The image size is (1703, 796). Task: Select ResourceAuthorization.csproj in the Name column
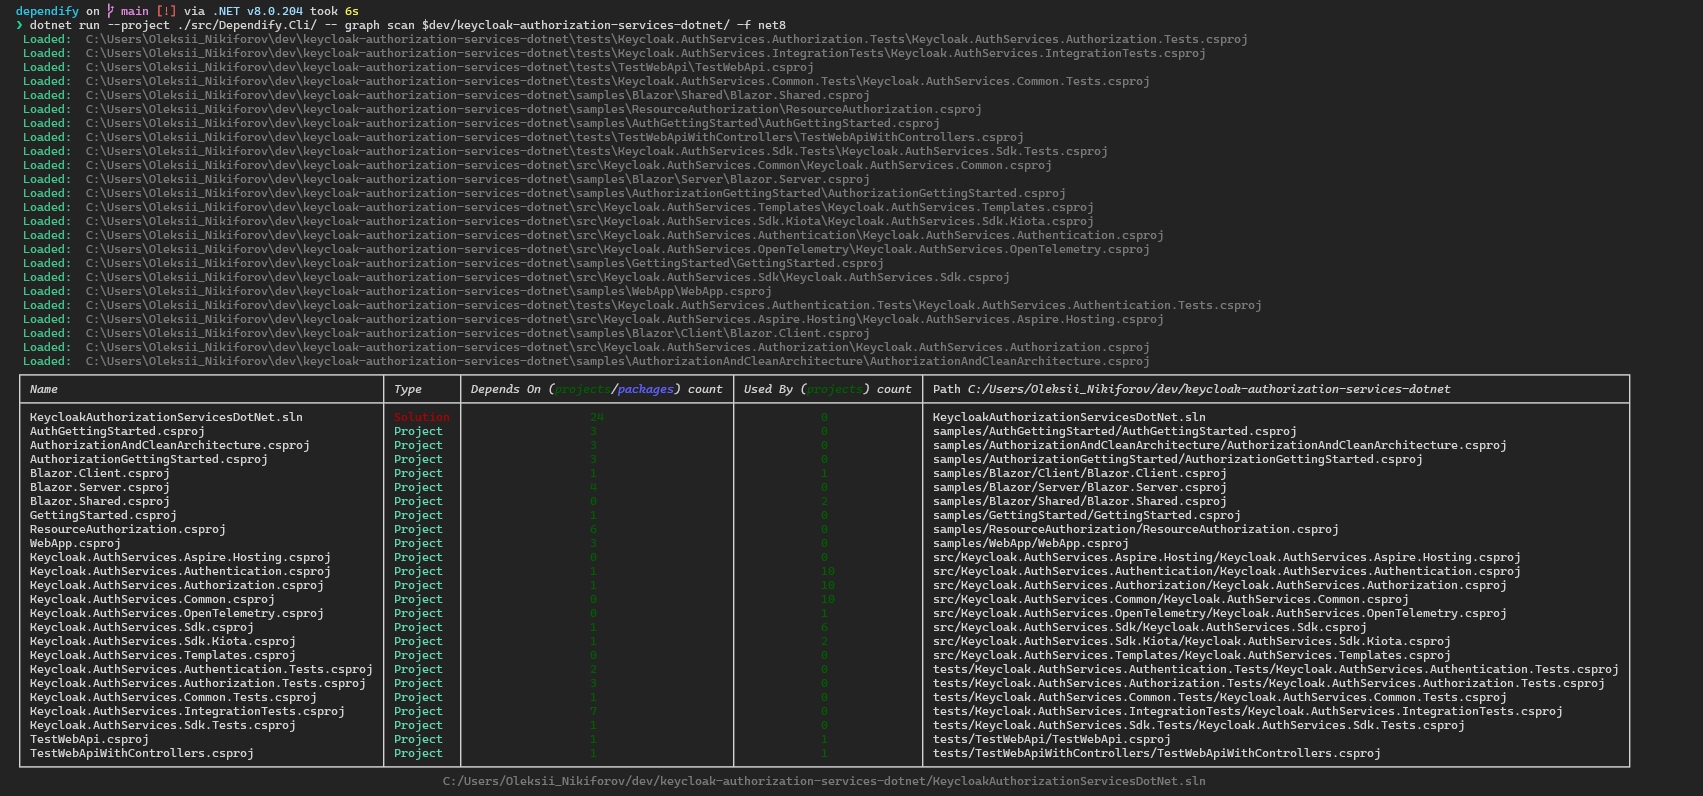128,529
